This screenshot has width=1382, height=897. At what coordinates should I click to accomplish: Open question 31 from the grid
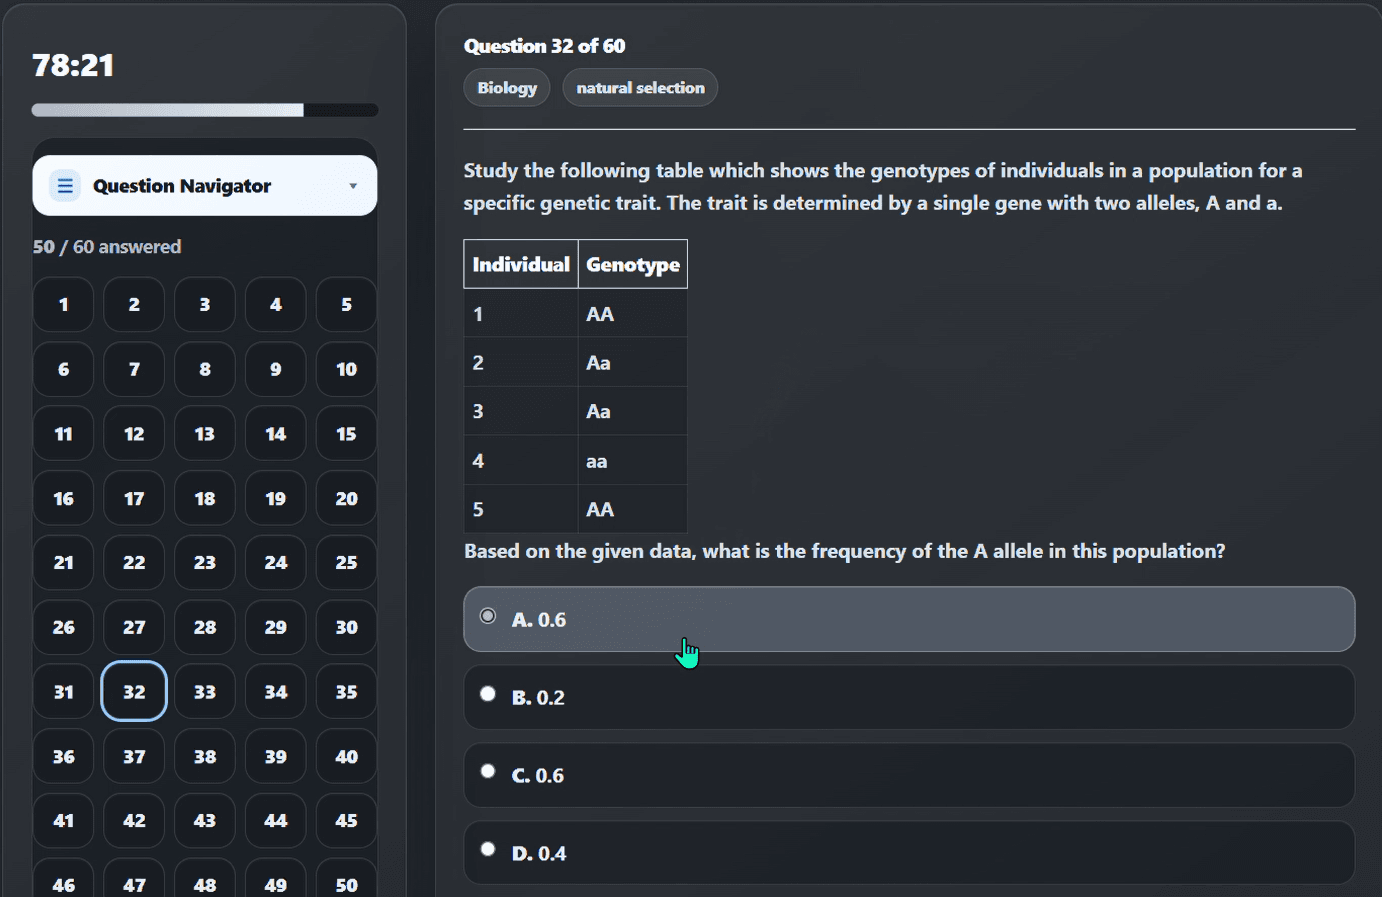pyautogui.click(x=63, y=692)
